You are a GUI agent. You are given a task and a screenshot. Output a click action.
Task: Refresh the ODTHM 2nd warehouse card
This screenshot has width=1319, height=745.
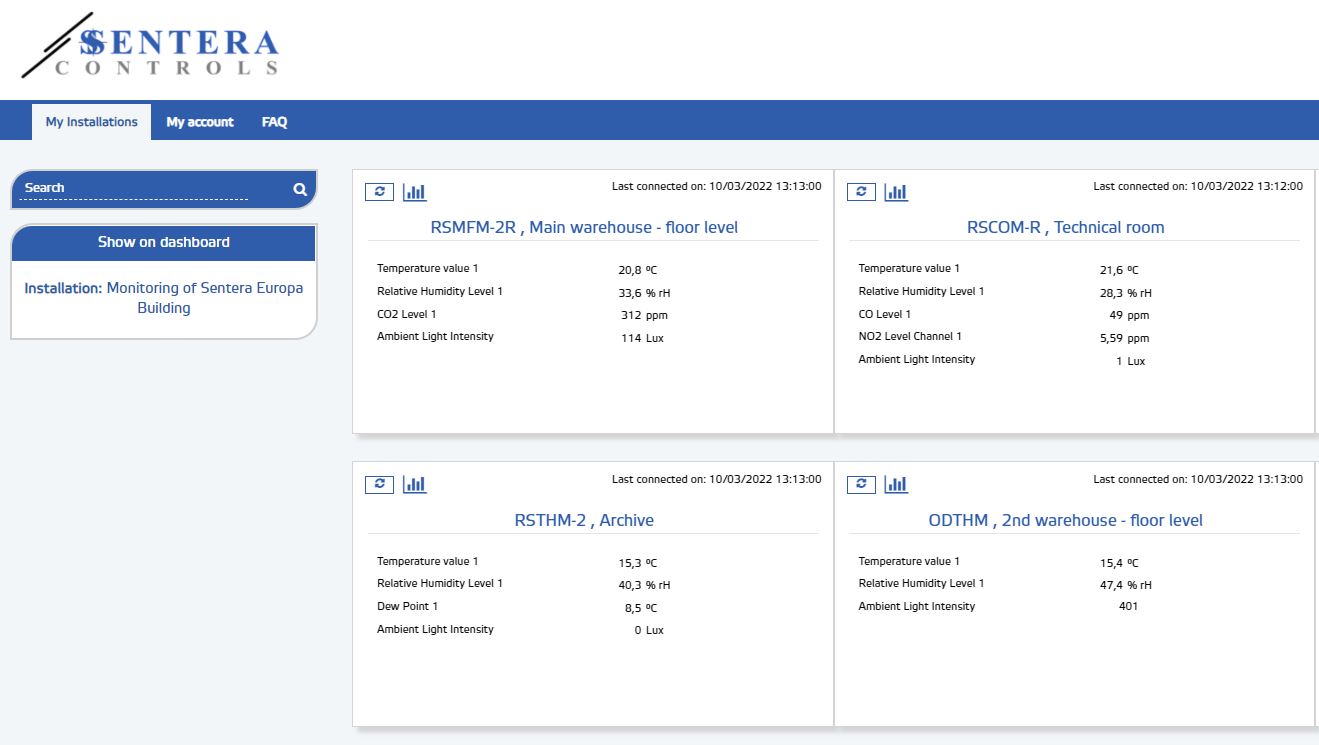[x=861, y=484]
